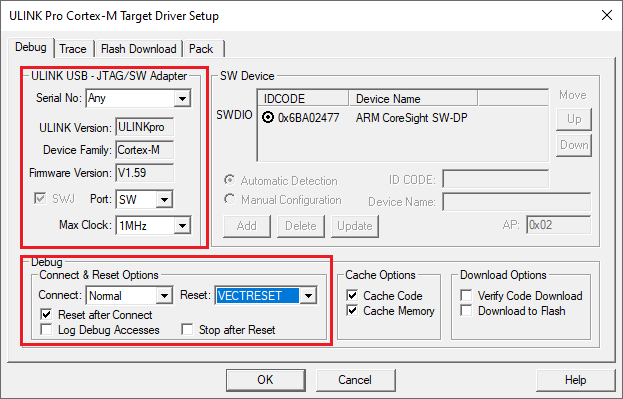Click the Add device button
The height and width of the screenshot is (399, 623).
coord(247,226)
